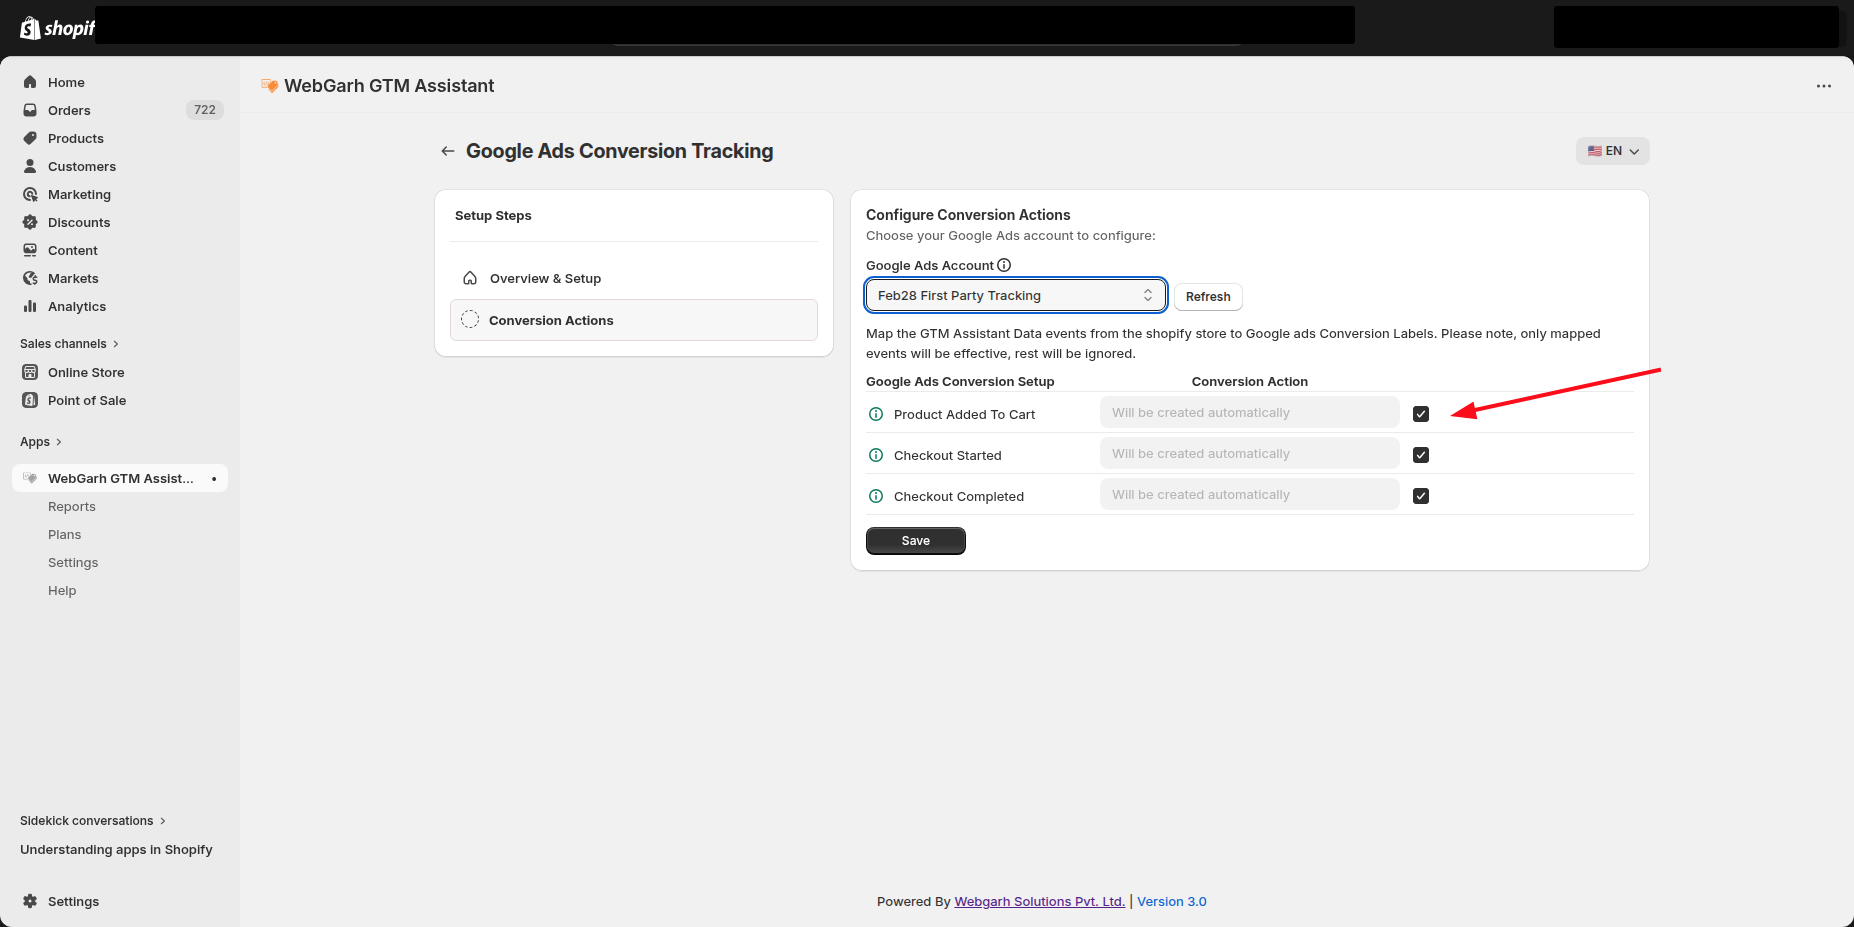Uncheck the Product Added To Cart checkbox

point(1421,414)
